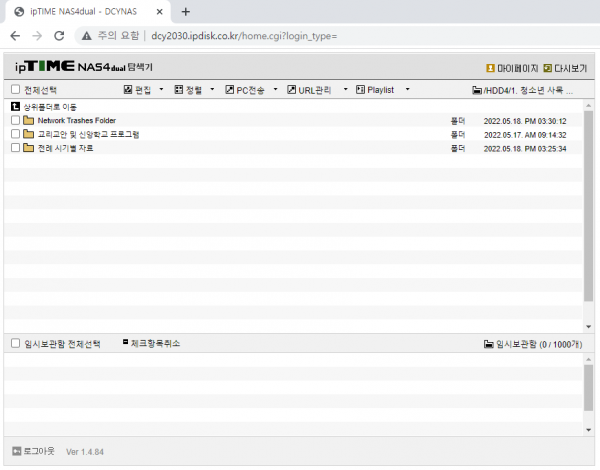
Task: Toggle the 임시보관함 전체선택 checkbox
Action: tap(15, 343)
